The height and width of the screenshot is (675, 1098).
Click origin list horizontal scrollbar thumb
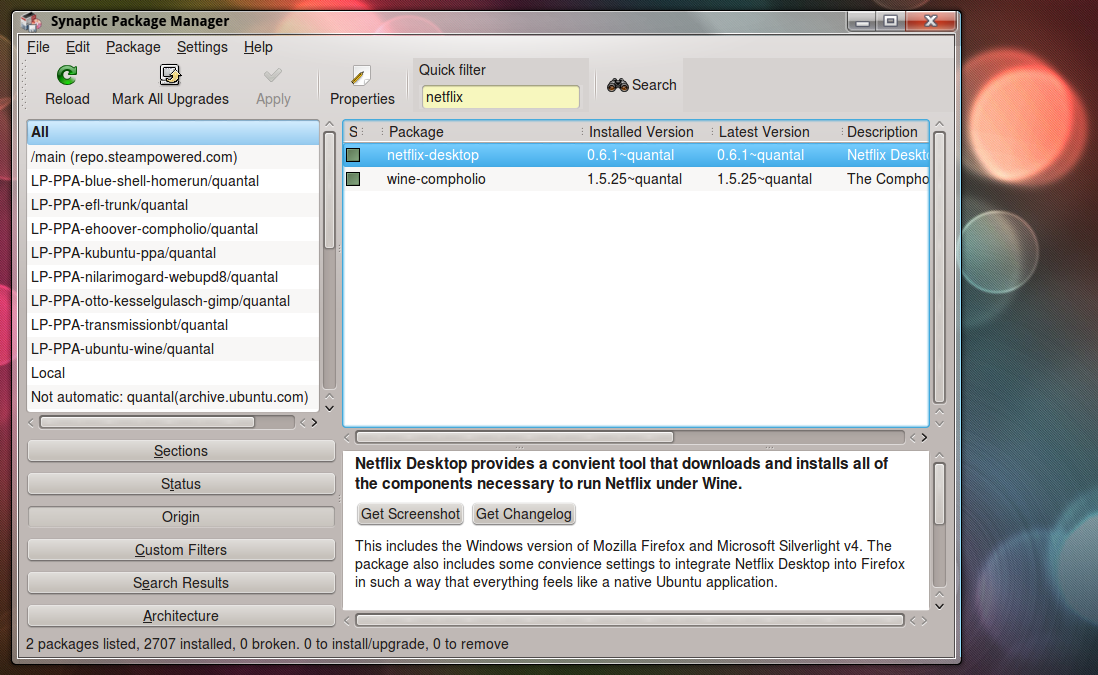point(147,422)
